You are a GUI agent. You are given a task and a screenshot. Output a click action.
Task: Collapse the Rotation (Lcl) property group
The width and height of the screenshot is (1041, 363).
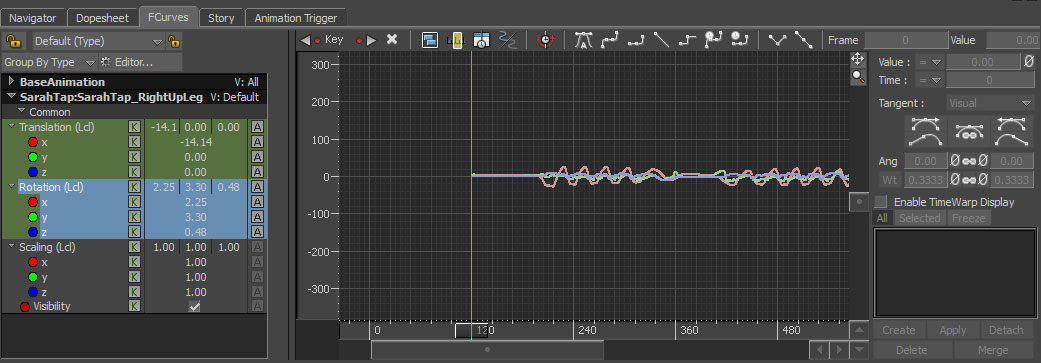pos(11,187)
